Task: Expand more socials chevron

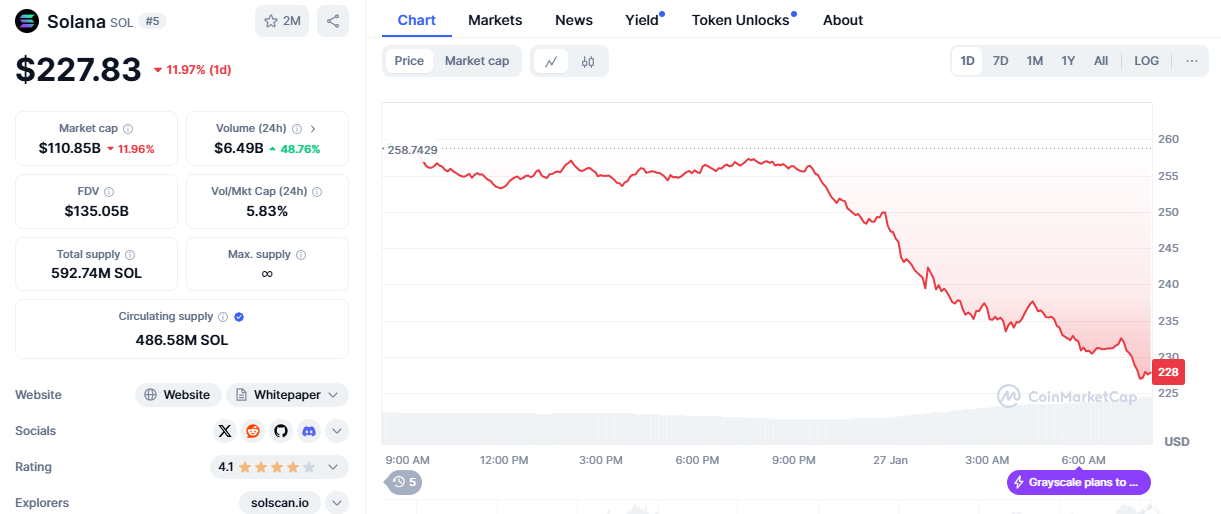Action: point(337,431)
